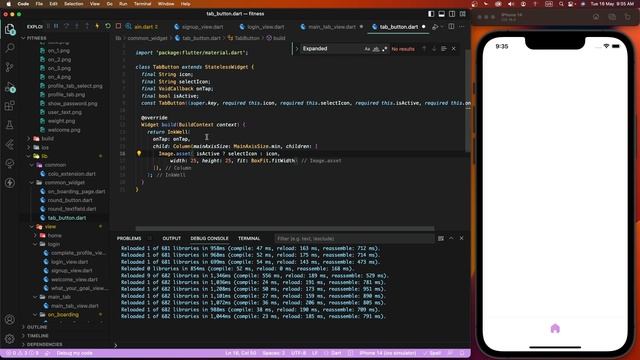Open the Manage gear in activity bar
640x360 pixels.
10,338
